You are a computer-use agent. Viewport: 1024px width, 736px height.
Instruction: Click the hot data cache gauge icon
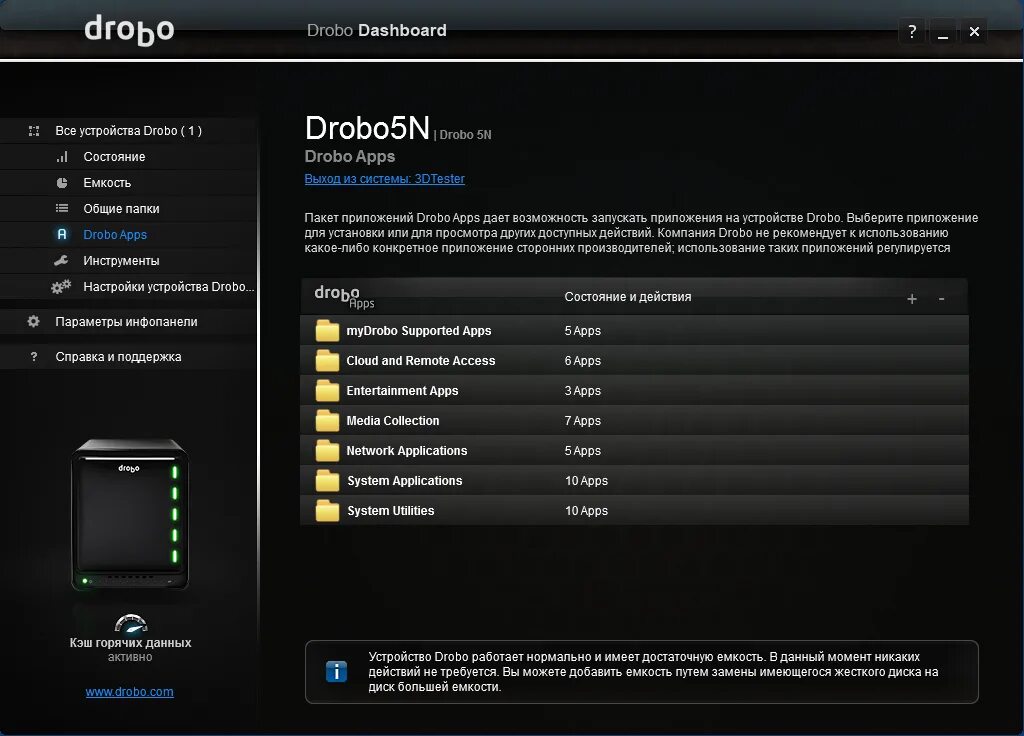pyautogui.click(x=131, y=624)
